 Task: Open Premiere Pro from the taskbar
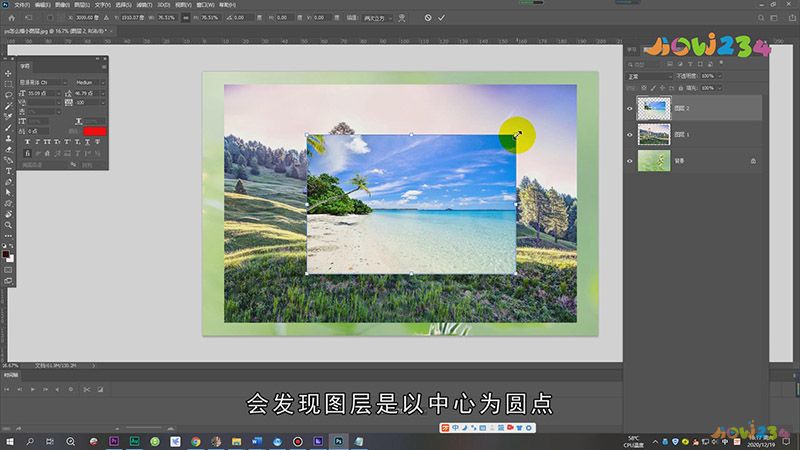pos(114,441)
